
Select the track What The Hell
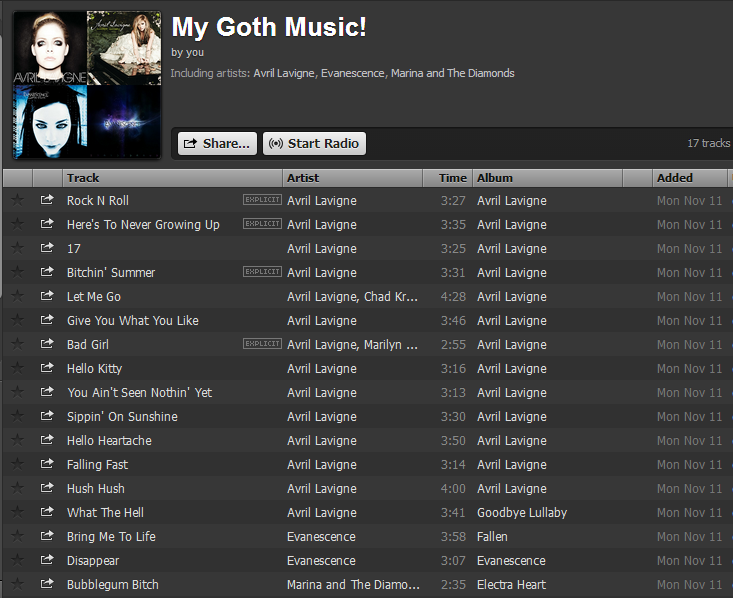tap(105, 512)
